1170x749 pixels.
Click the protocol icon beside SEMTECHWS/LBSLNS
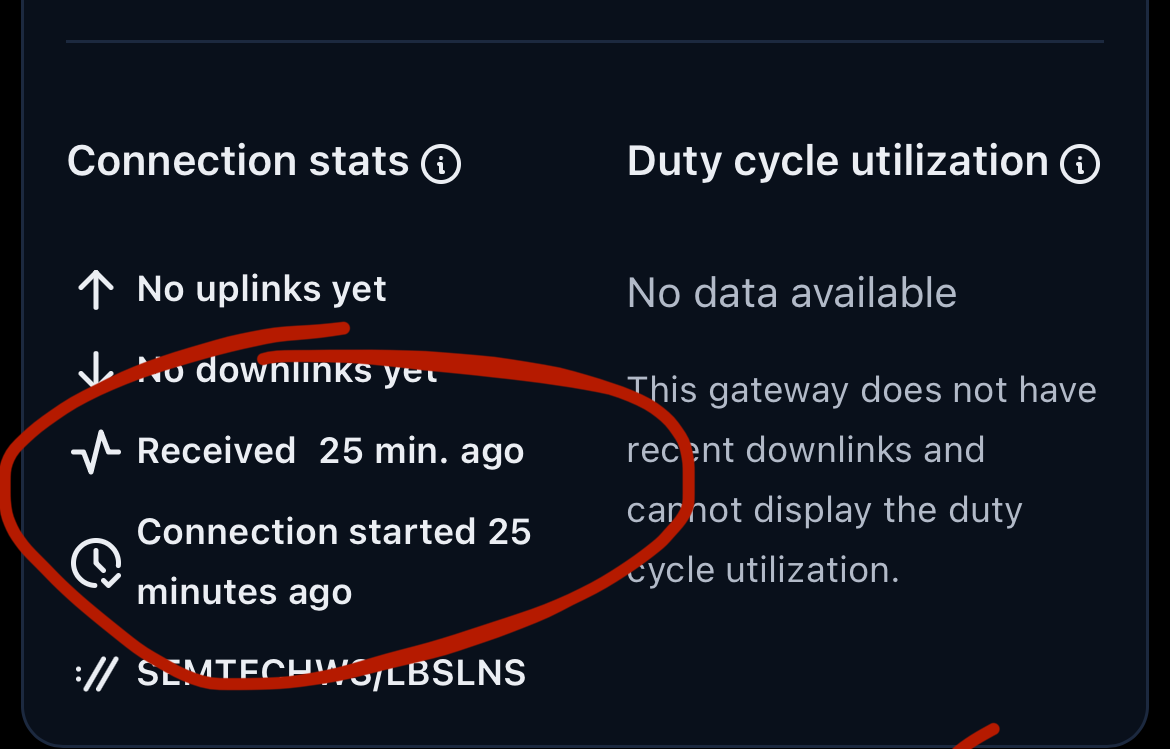pyautogui.click(x=96, y=674)
